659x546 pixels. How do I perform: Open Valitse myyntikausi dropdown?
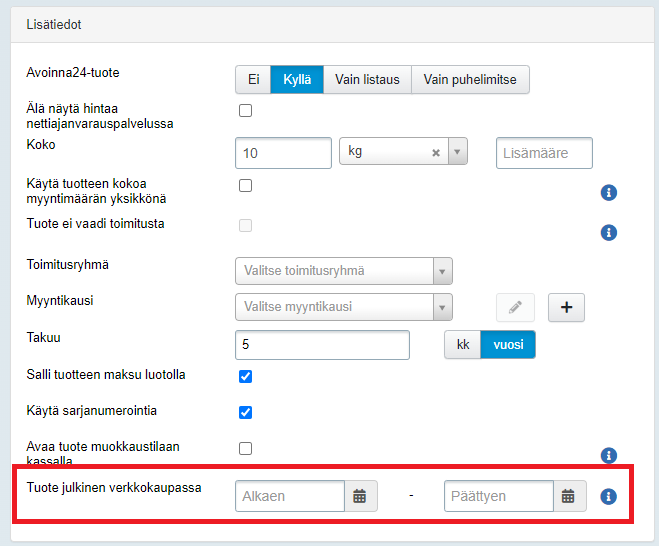[344, 307]
